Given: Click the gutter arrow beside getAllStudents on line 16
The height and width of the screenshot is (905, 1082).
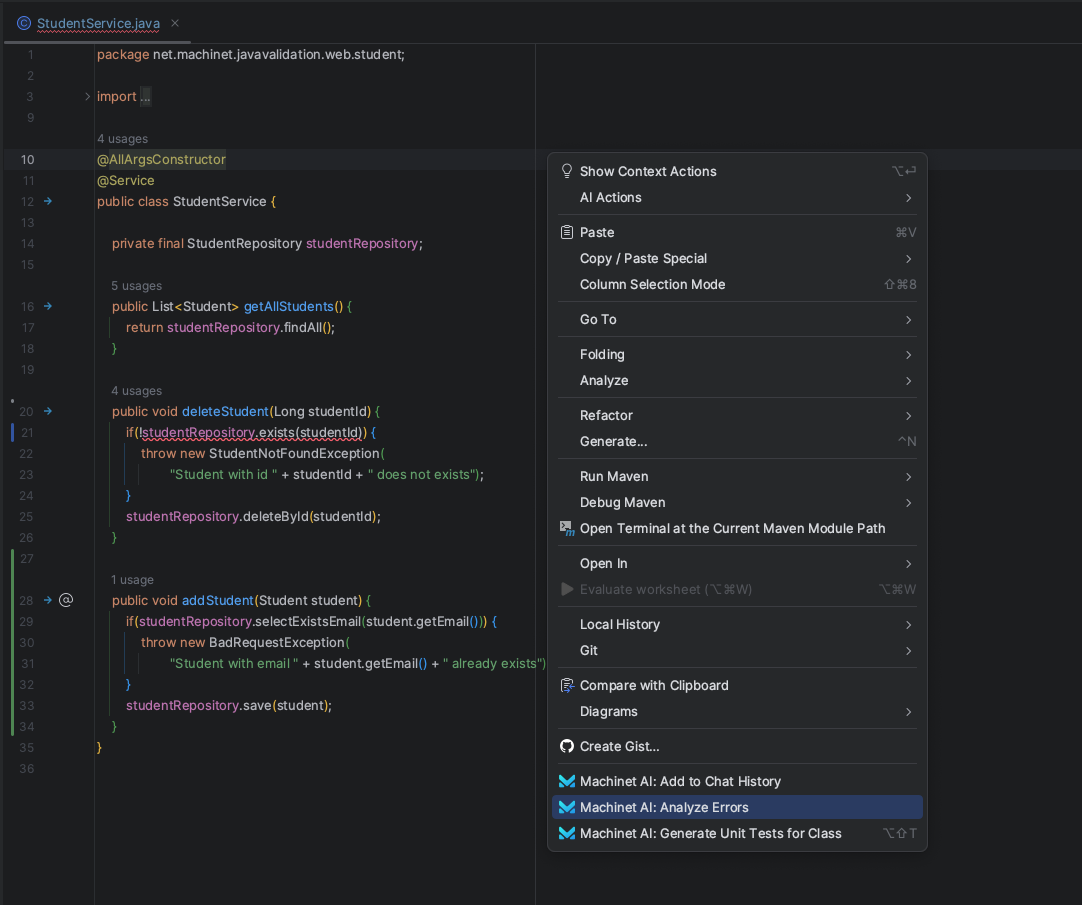Looking at the screenshot, I should click(48, 306).
